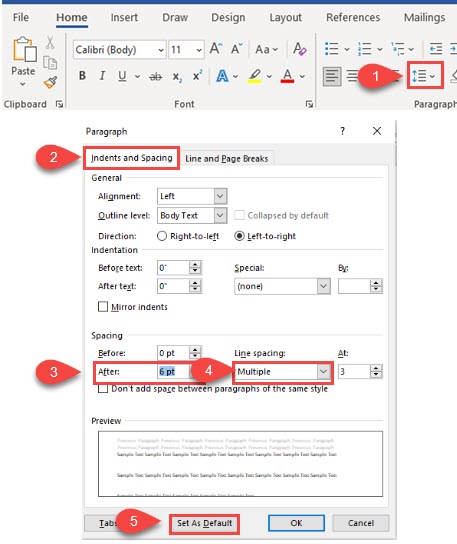
Task: Apply Subscript formatting
Action: point(177,76)
